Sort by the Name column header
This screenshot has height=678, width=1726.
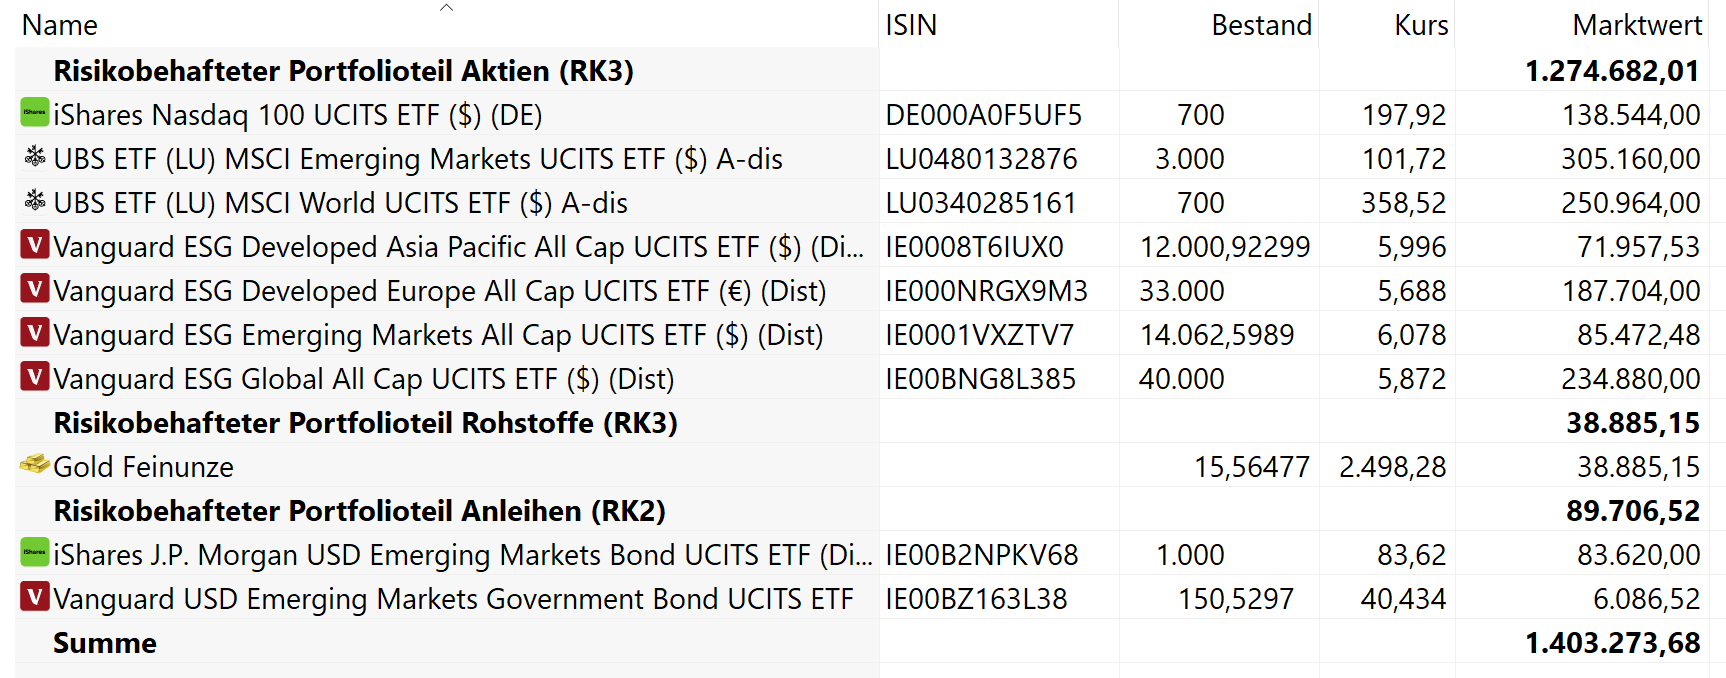(x=60, y=25)
